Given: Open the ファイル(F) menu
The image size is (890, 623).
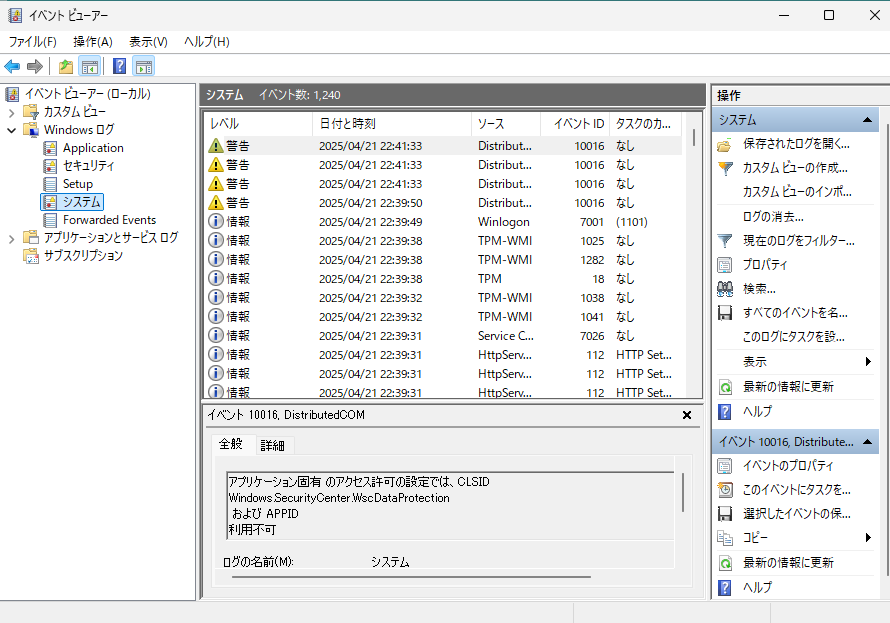Looking at the screenshot, I should tap(32, 42).
